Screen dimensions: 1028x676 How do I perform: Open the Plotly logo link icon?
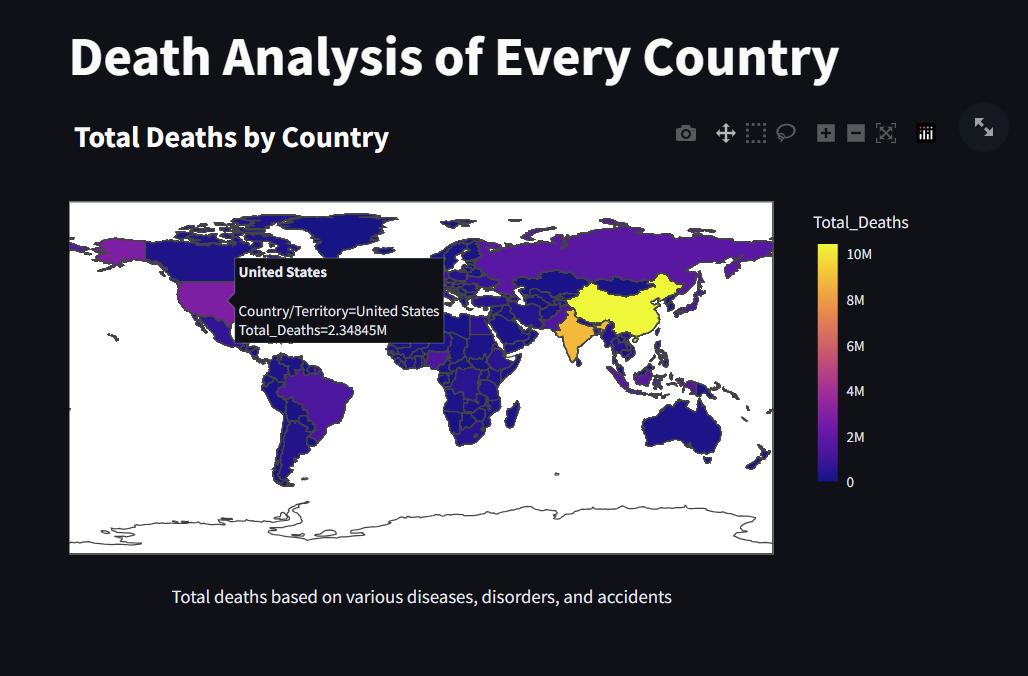point(926,134)
